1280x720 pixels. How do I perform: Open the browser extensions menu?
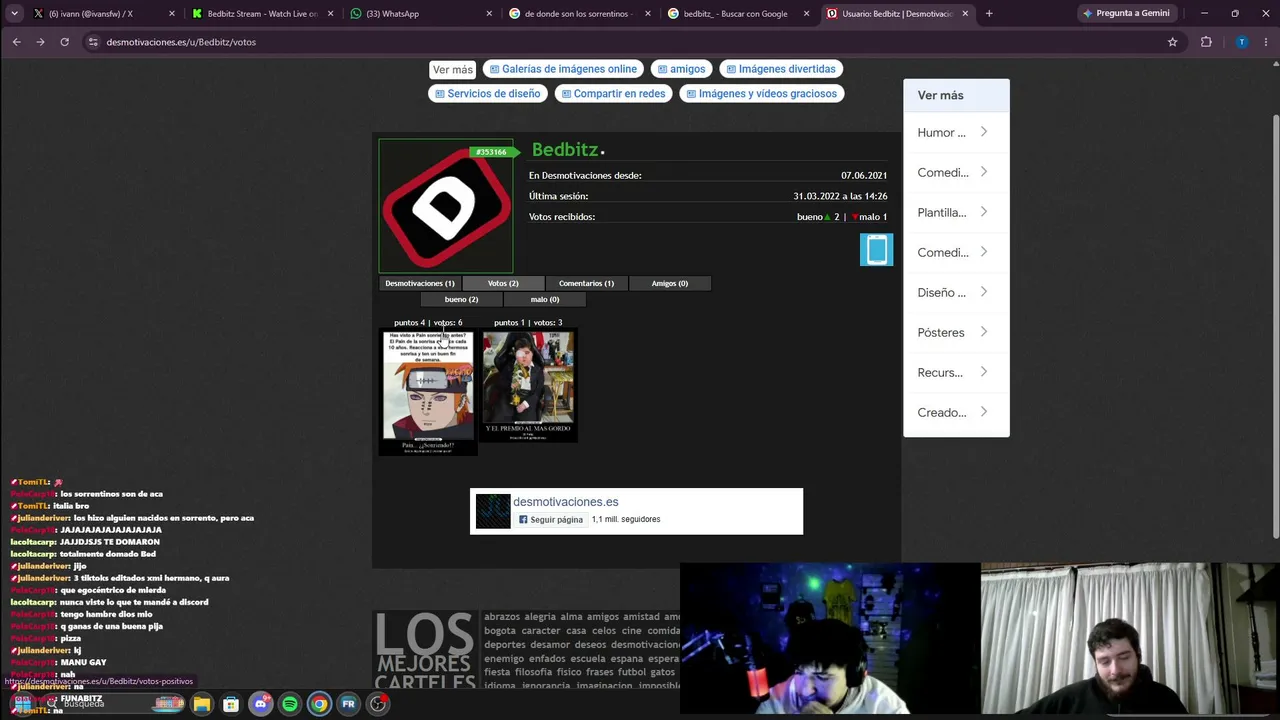[1206, 42]
